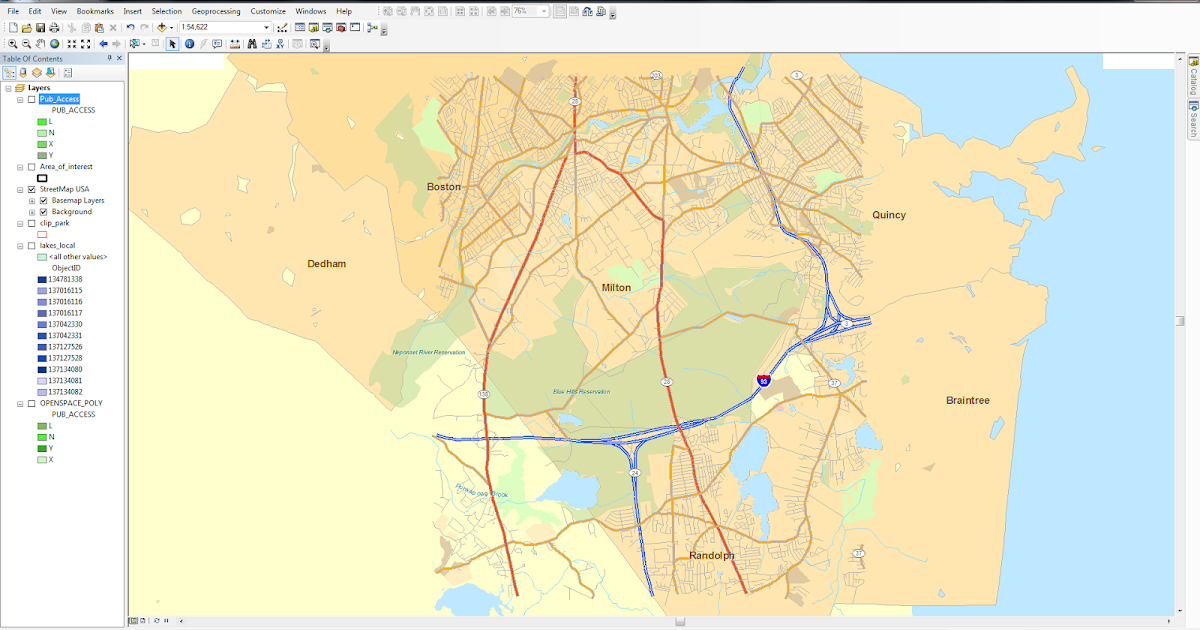1200x630 pixels.
Task: Click the Add Data icon
Action: coord(161,27)
